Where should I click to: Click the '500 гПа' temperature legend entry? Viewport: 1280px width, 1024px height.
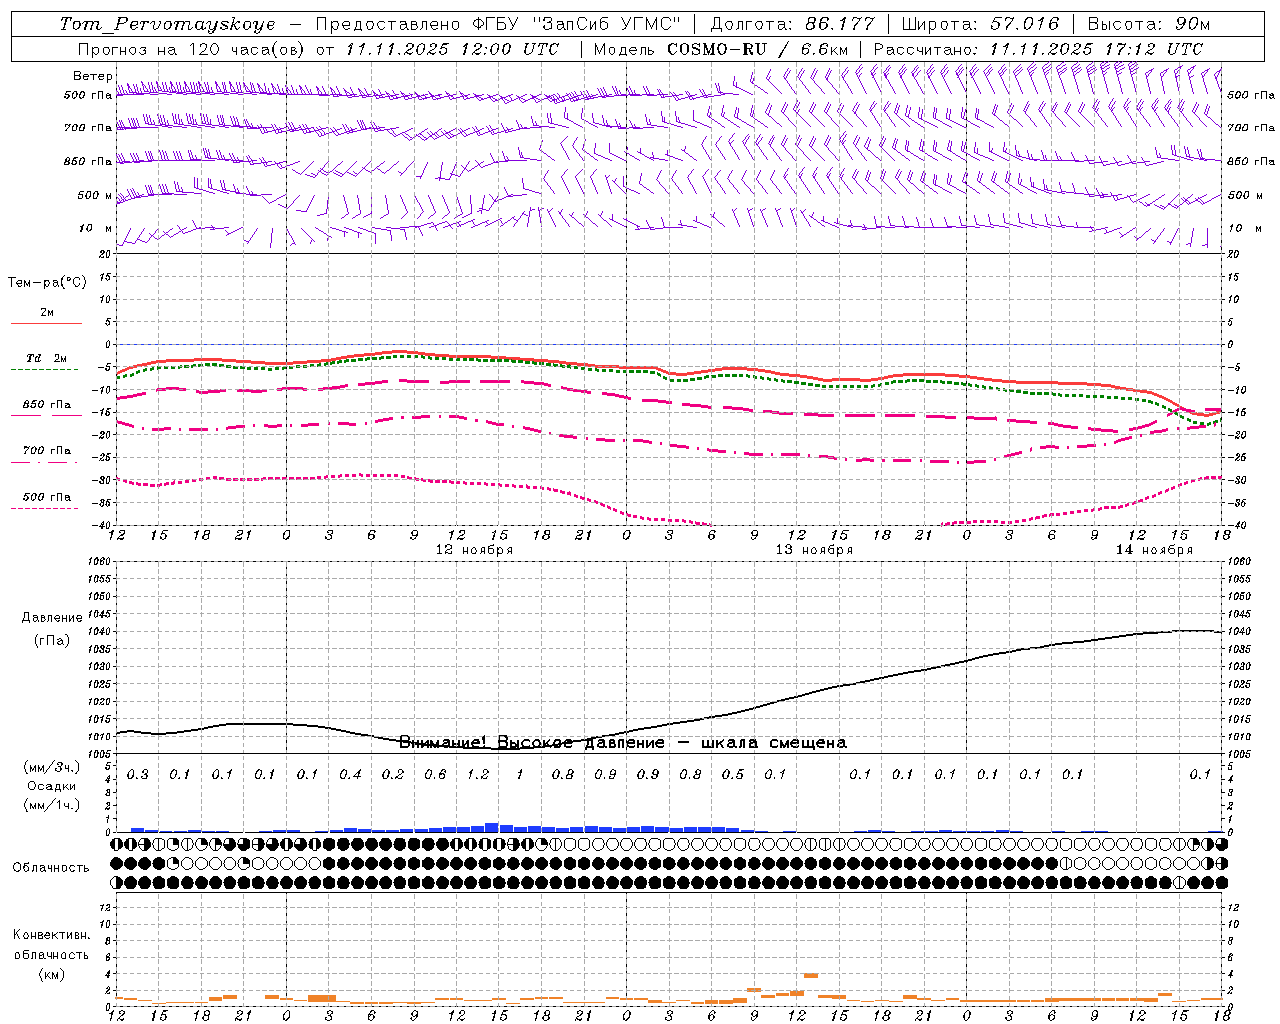pyautogui.click(x=47, y=497)
